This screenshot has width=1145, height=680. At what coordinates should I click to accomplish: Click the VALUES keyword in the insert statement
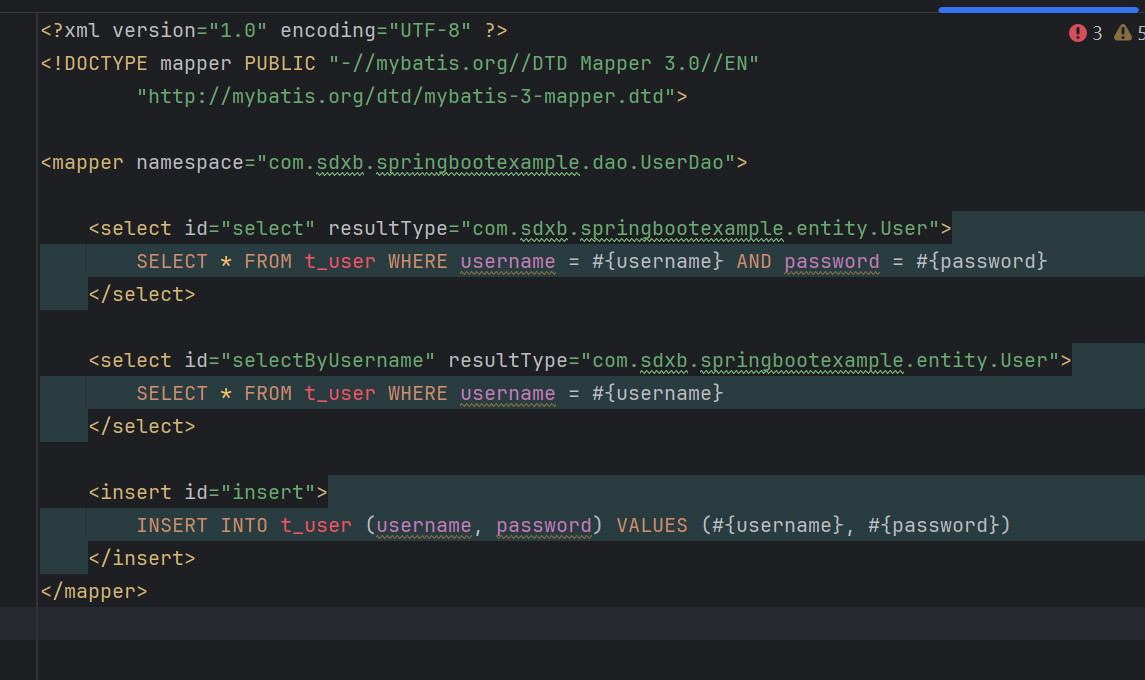tap(651, 525)
